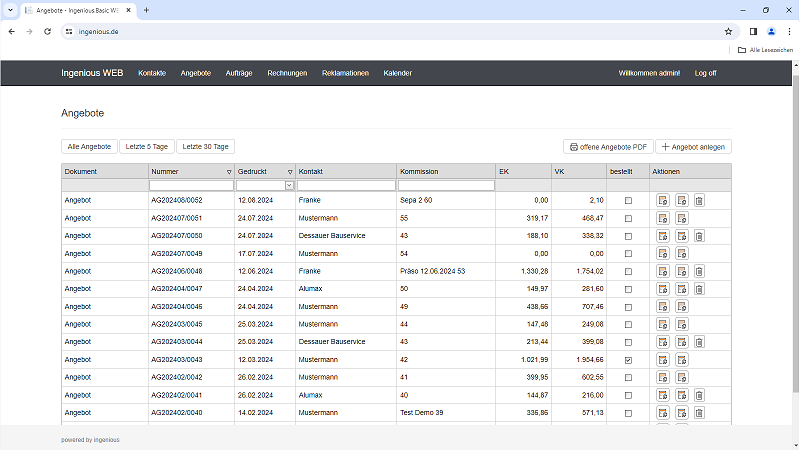800x450 pixels.
Task: Click the Nummer filter input field
Action: point(191,185)
